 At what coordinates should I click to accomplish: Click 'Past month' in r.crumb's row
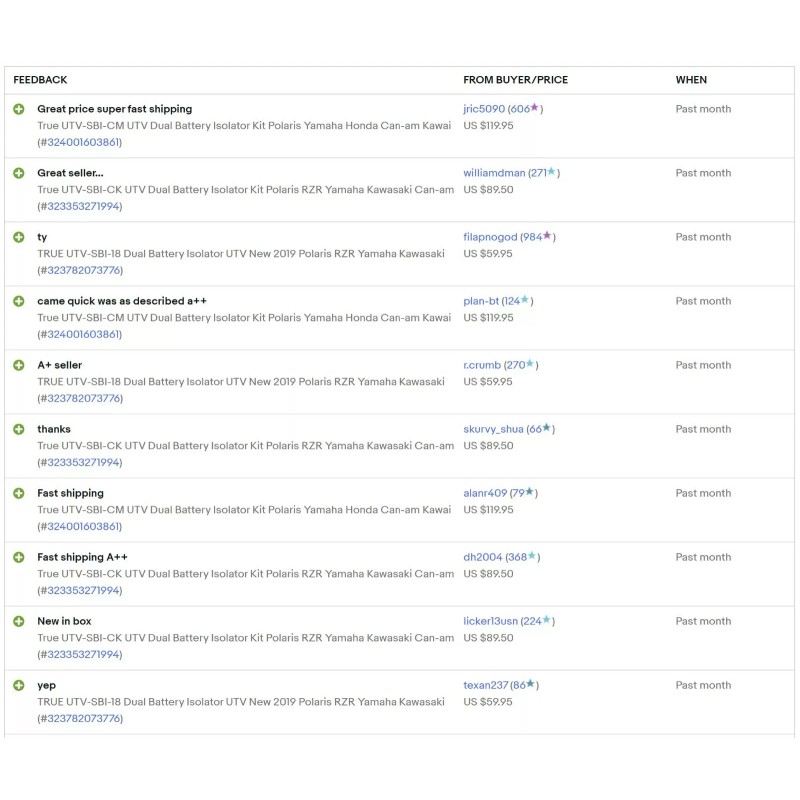coord(703,365)
